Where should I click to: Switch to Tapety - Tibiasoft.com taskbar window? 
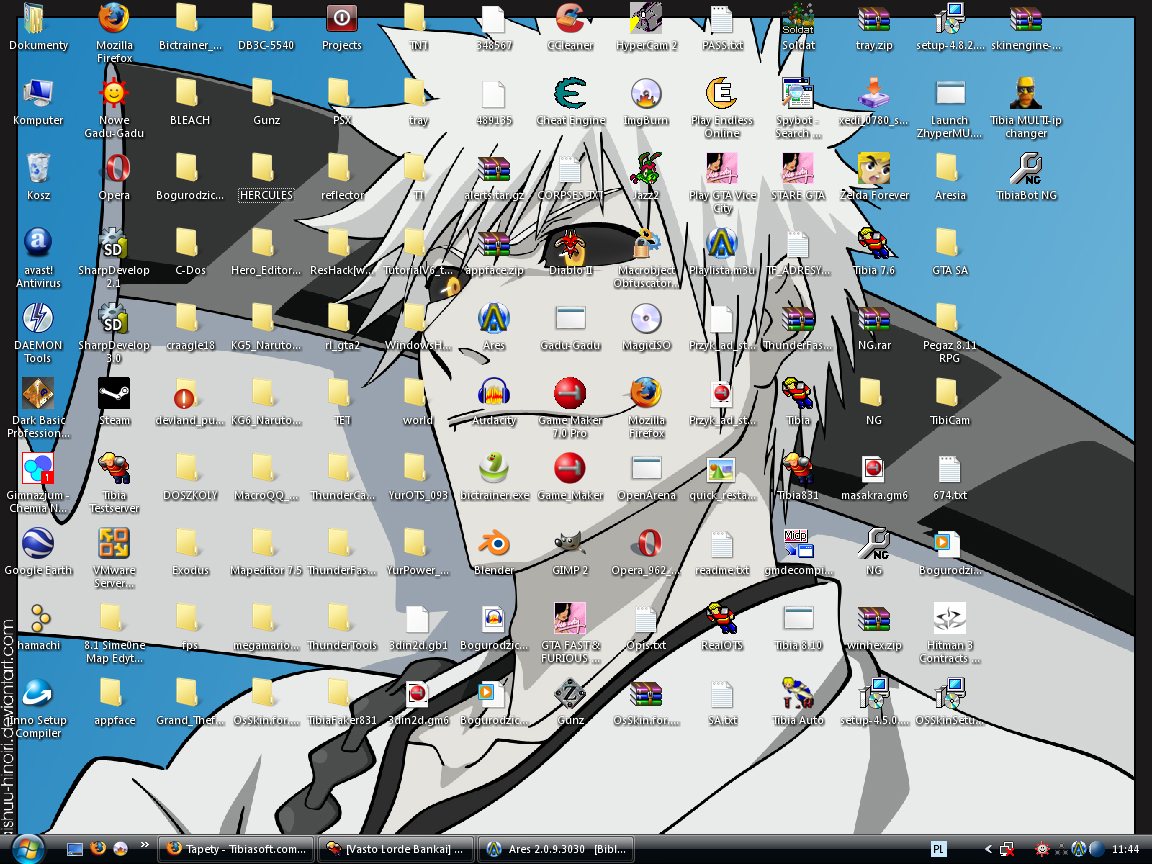point(236,849)
